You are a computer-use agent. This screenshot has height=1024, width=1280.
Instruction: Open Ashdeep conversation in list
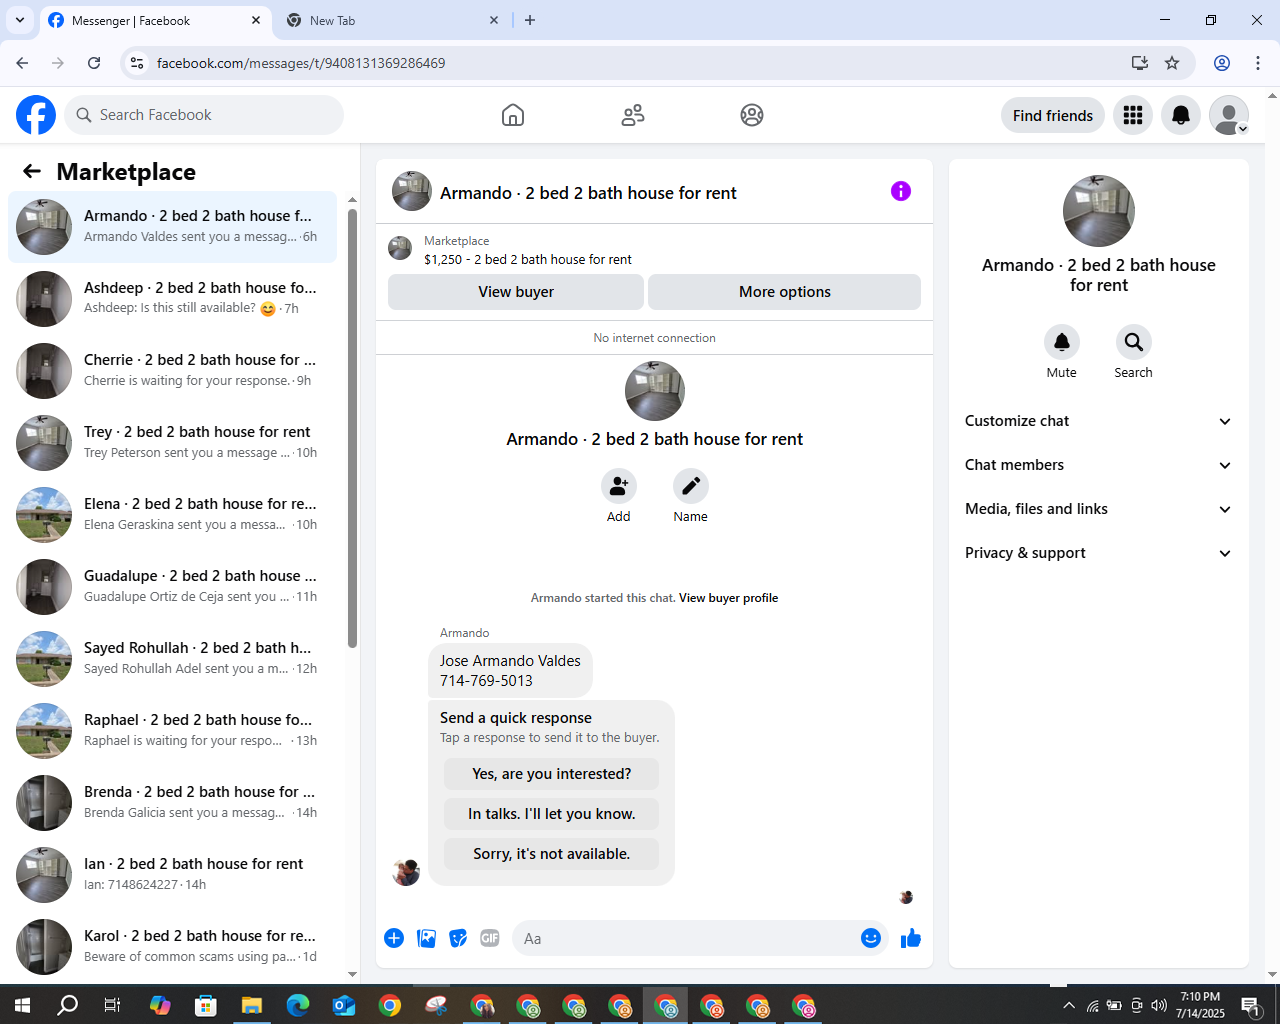172,299
